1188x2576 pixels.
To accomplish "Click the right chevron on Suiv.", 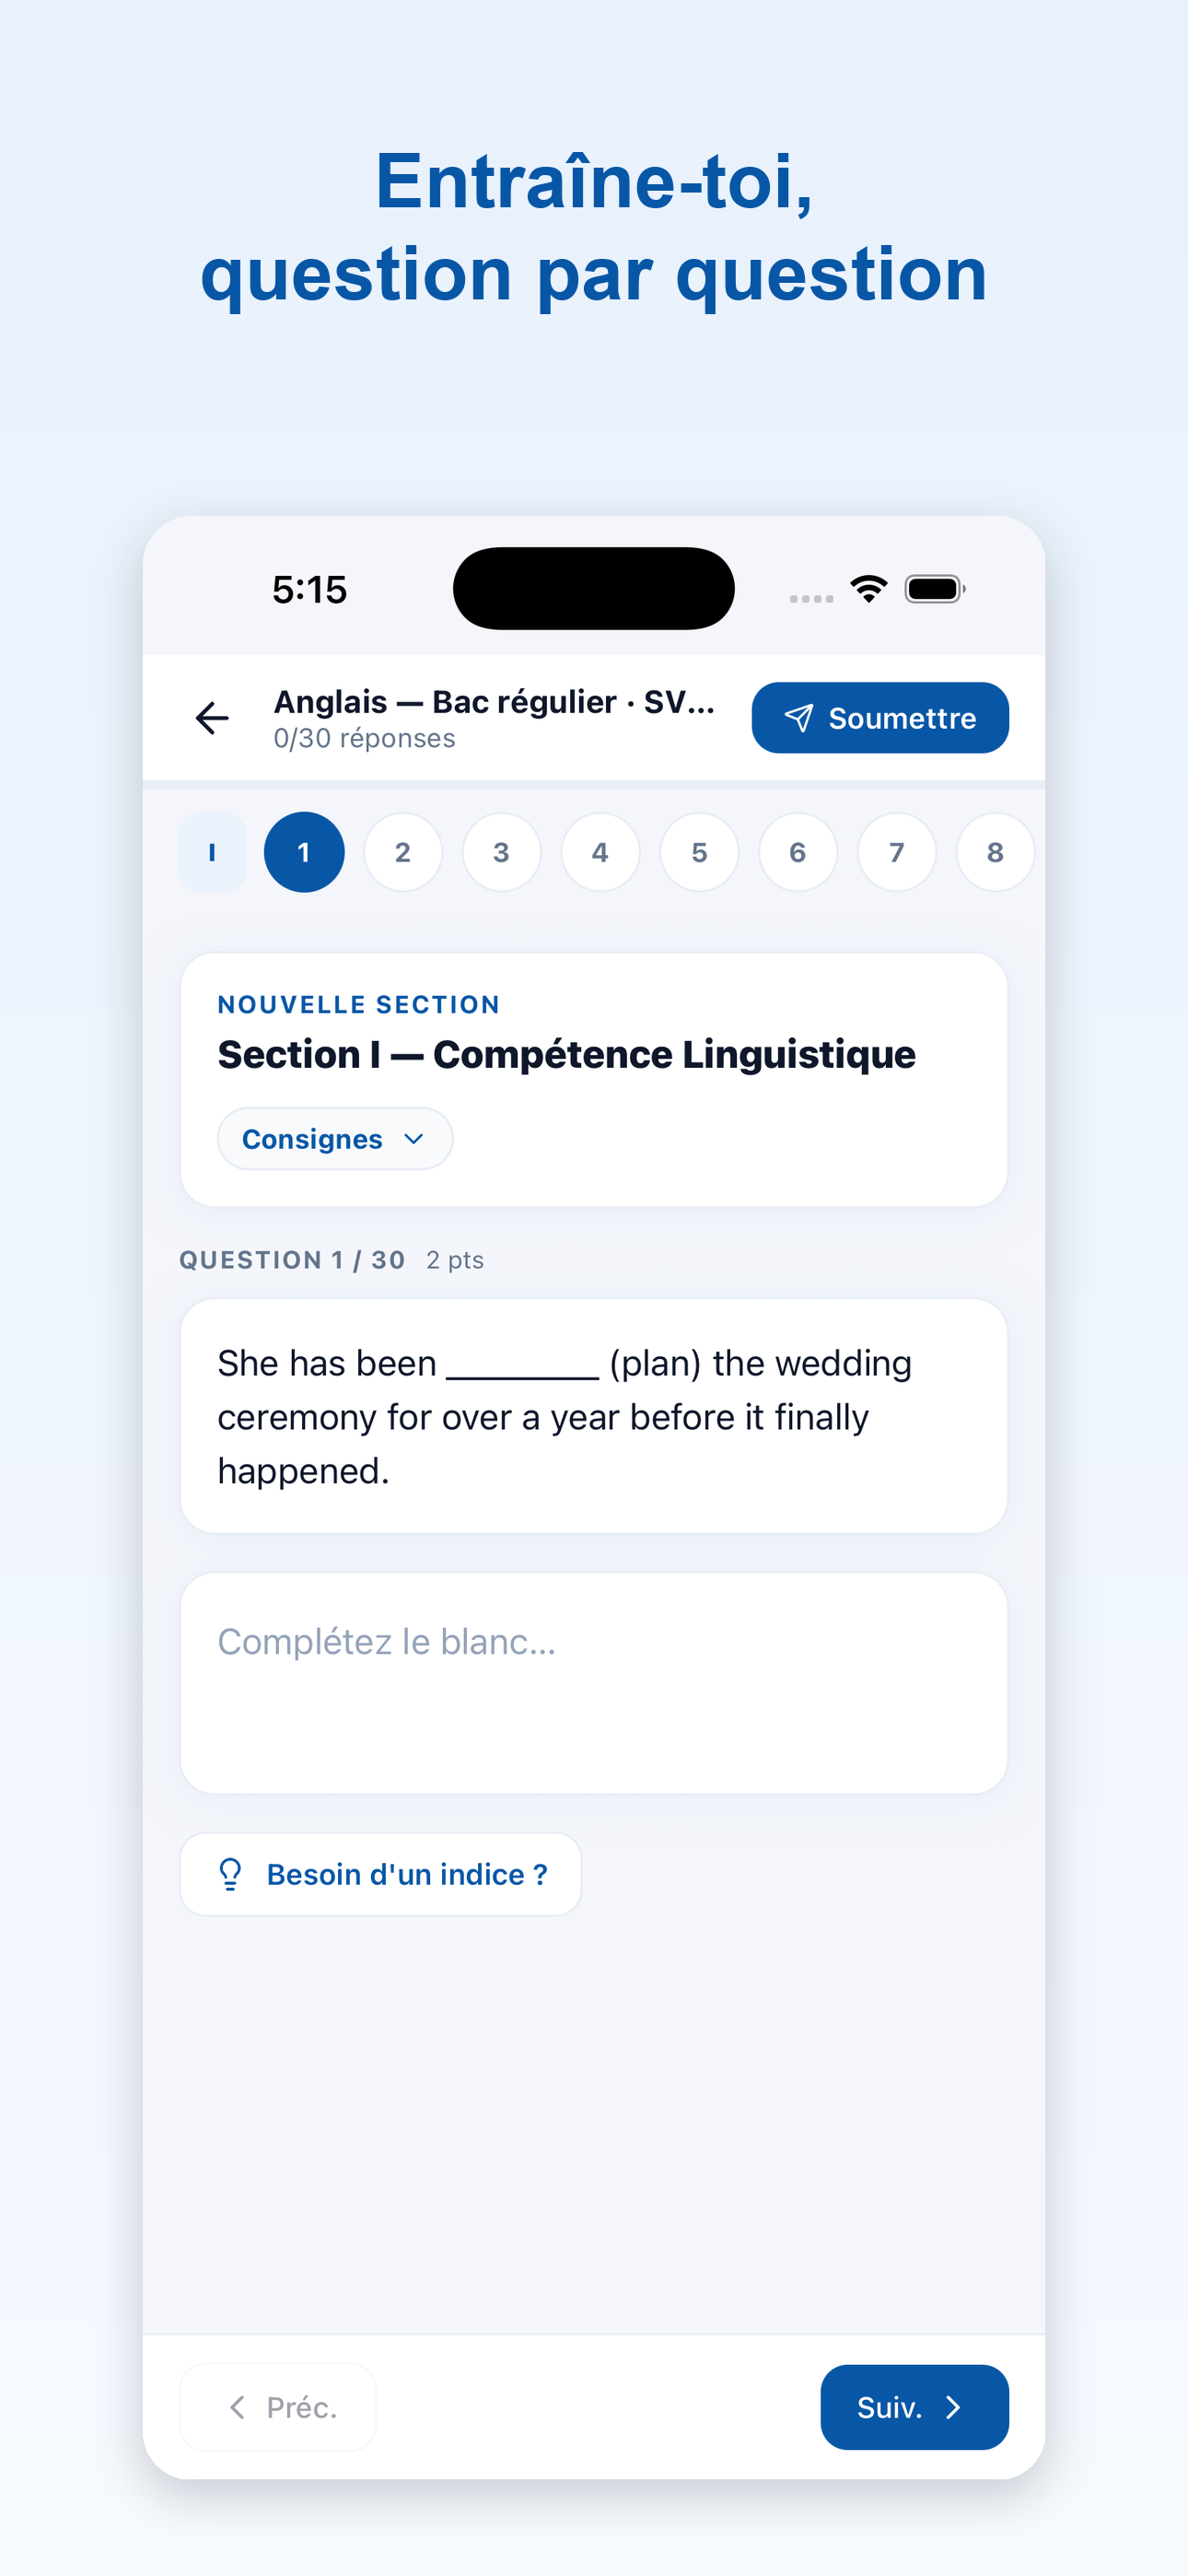I will coord(953,2408).
